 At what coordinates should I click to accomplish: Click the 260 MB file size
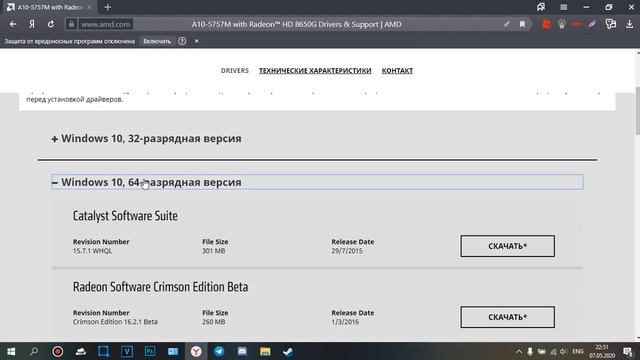(x=213, y=322)
